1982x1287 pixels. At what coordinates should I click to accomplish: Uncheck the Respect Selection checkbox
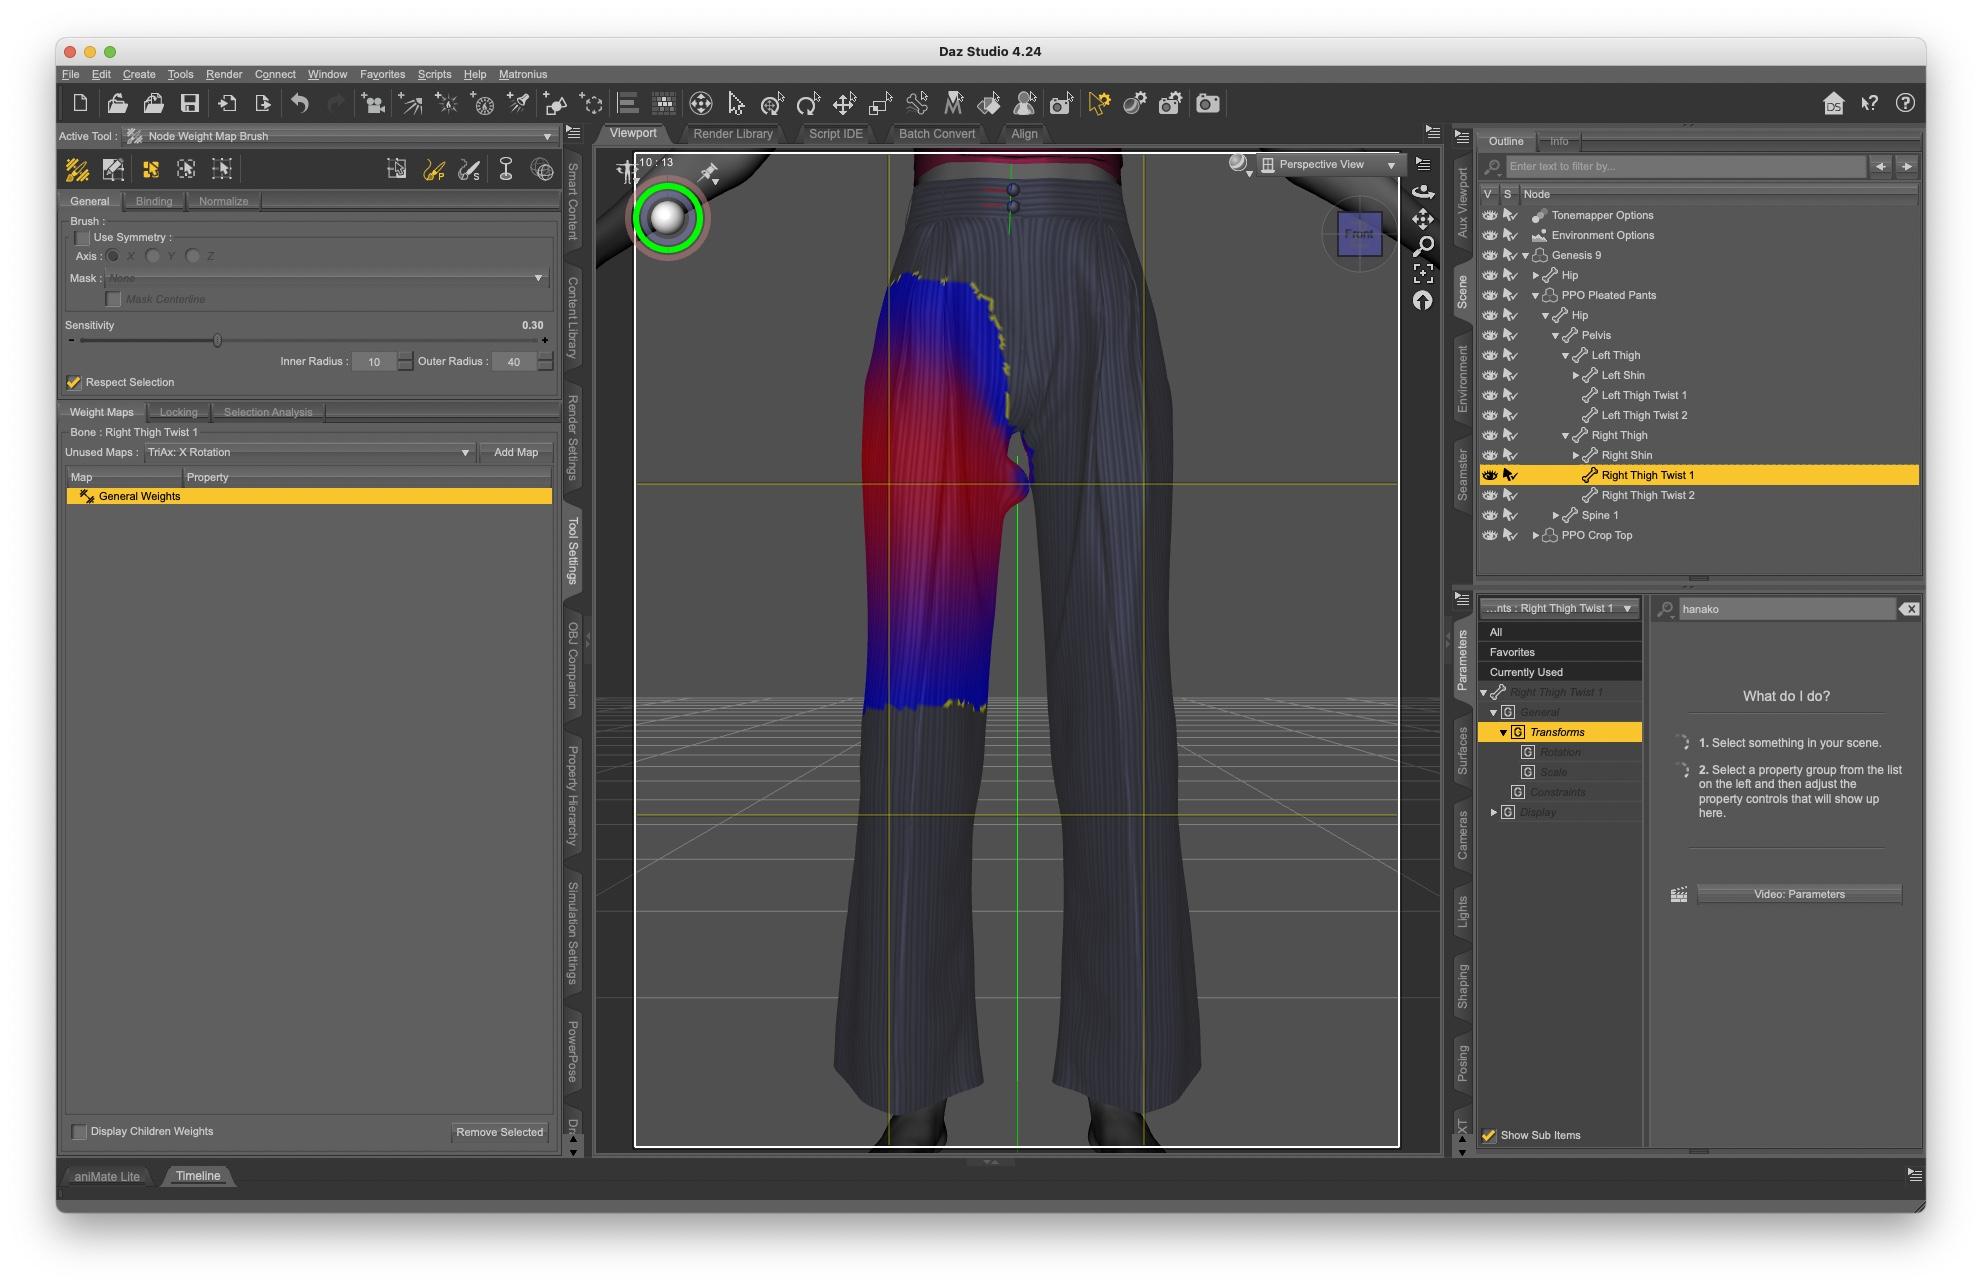click(74, 383)
